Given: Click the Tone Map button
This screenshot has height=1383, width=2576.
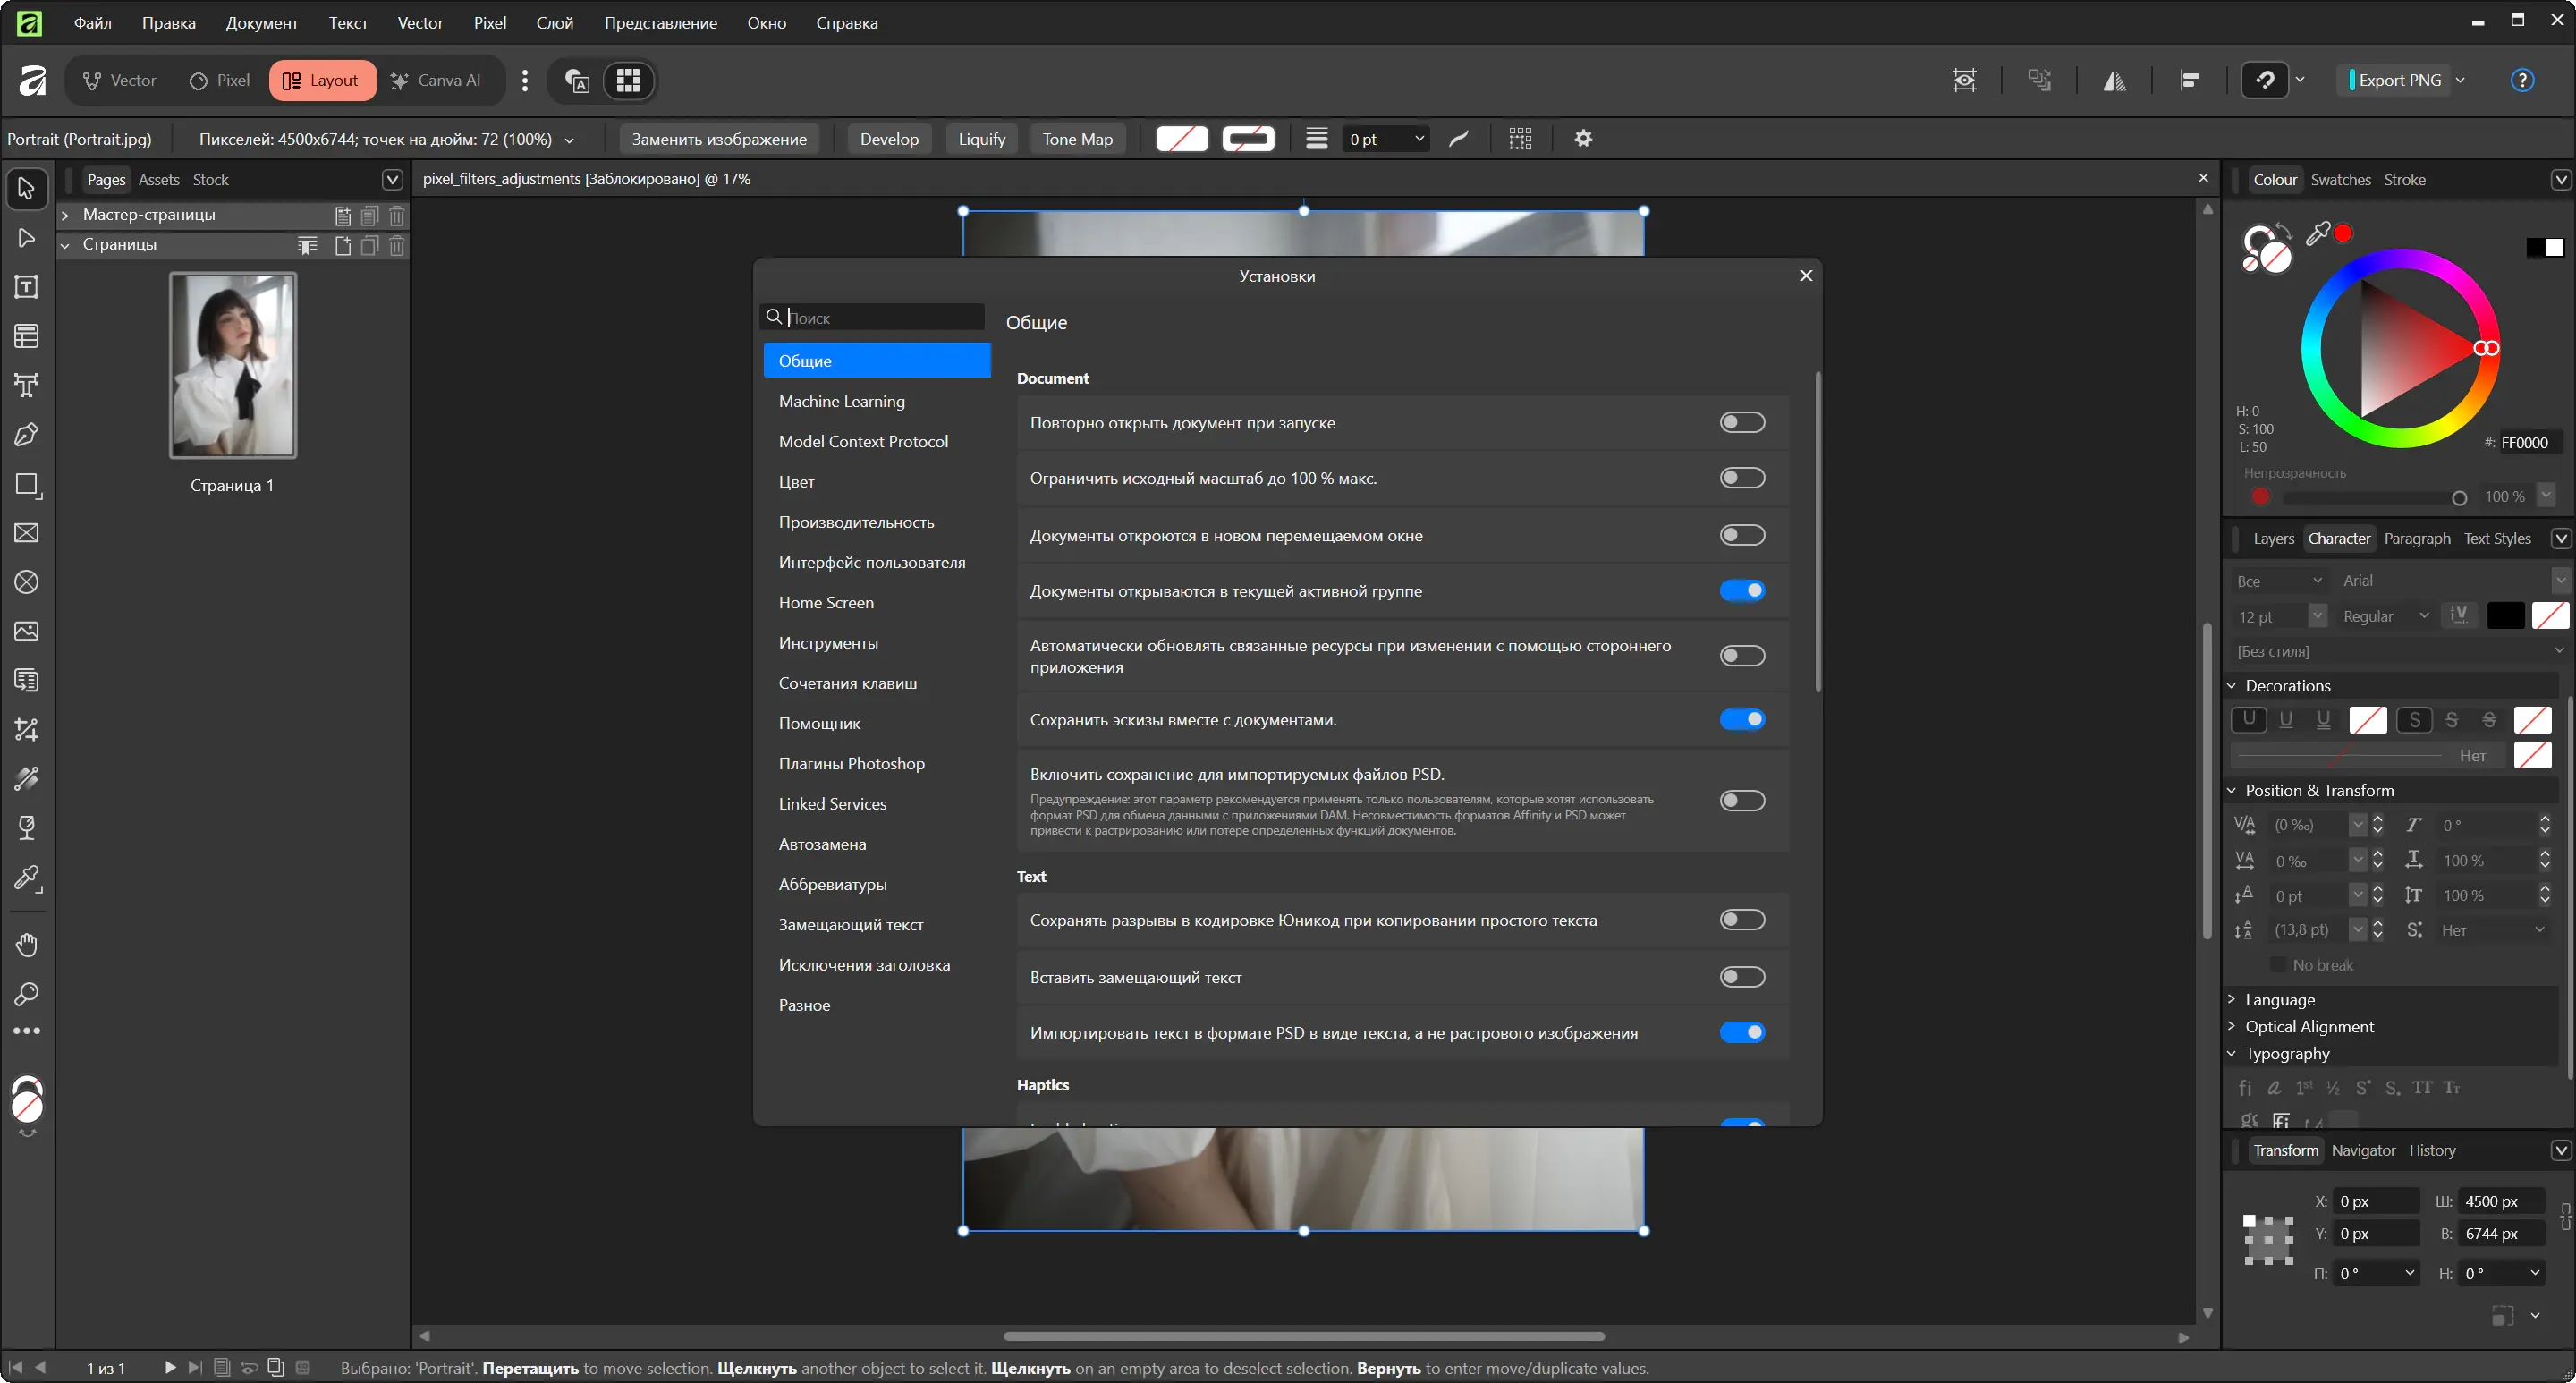Looking at the screenshot, I should (1077, 139).
